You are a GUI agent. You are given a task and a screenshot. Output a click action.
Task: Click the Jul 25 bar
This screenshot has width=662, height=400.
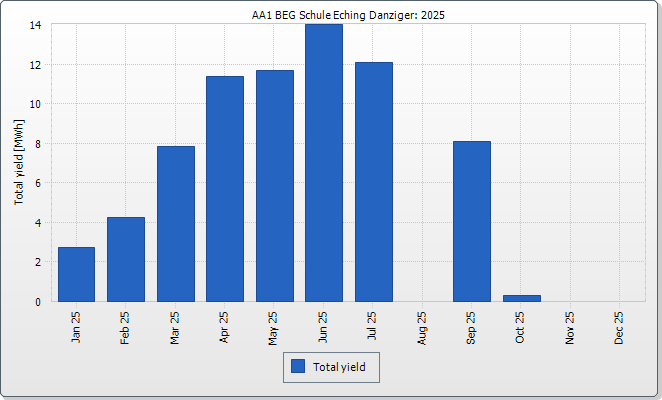[x=373, y=181]
